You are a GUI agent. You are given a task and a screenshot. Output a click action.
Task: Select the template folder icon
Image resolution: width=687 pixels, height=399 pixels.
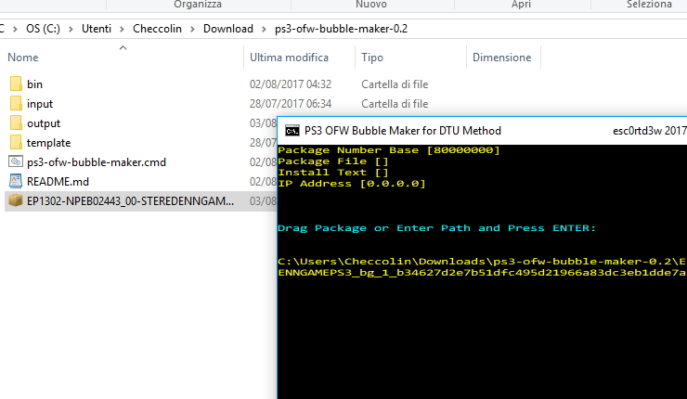[16, 142]
